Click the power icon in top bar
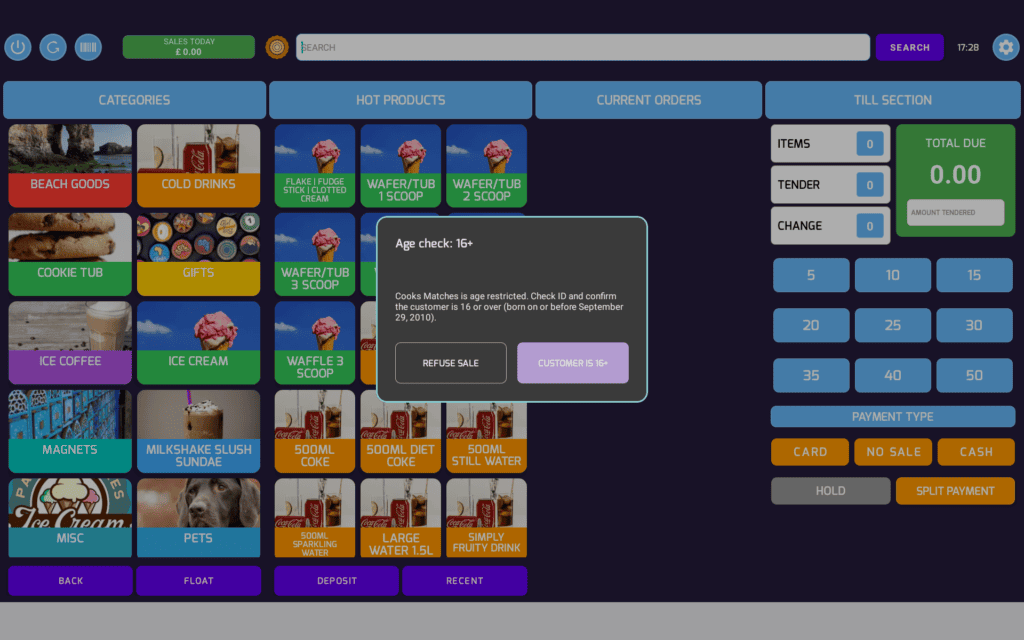This screenshot has width=1024, height=640. [x=18, y=47]
